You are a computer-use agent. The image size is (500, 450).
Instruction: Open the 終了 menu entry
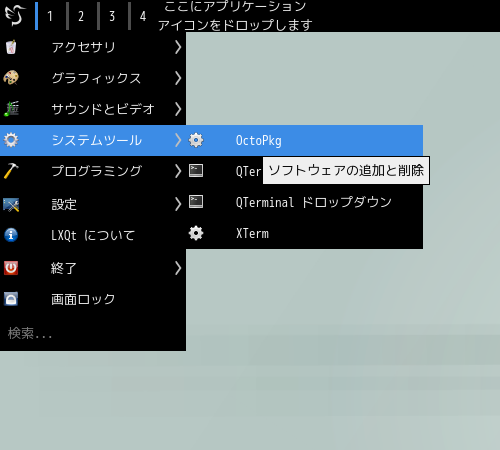(93, 268)
